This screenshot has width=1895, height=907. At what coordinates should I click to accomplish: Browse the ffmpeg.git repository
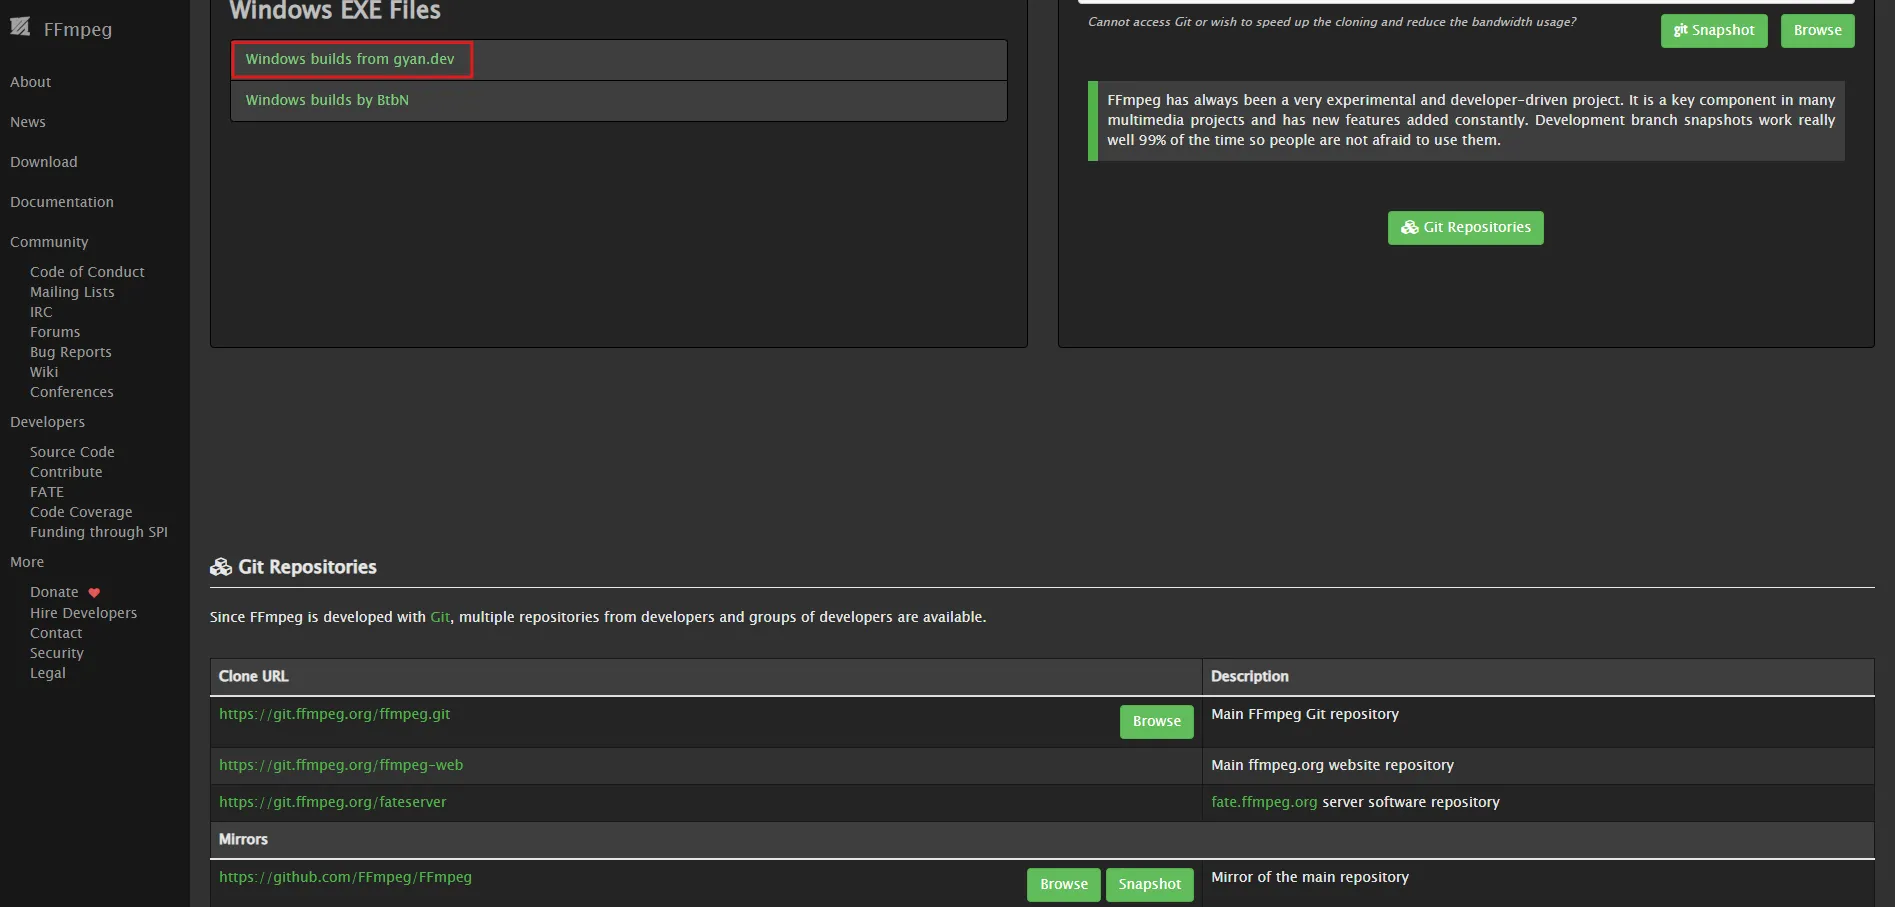pyautogui.click(x=1156, y=722)
